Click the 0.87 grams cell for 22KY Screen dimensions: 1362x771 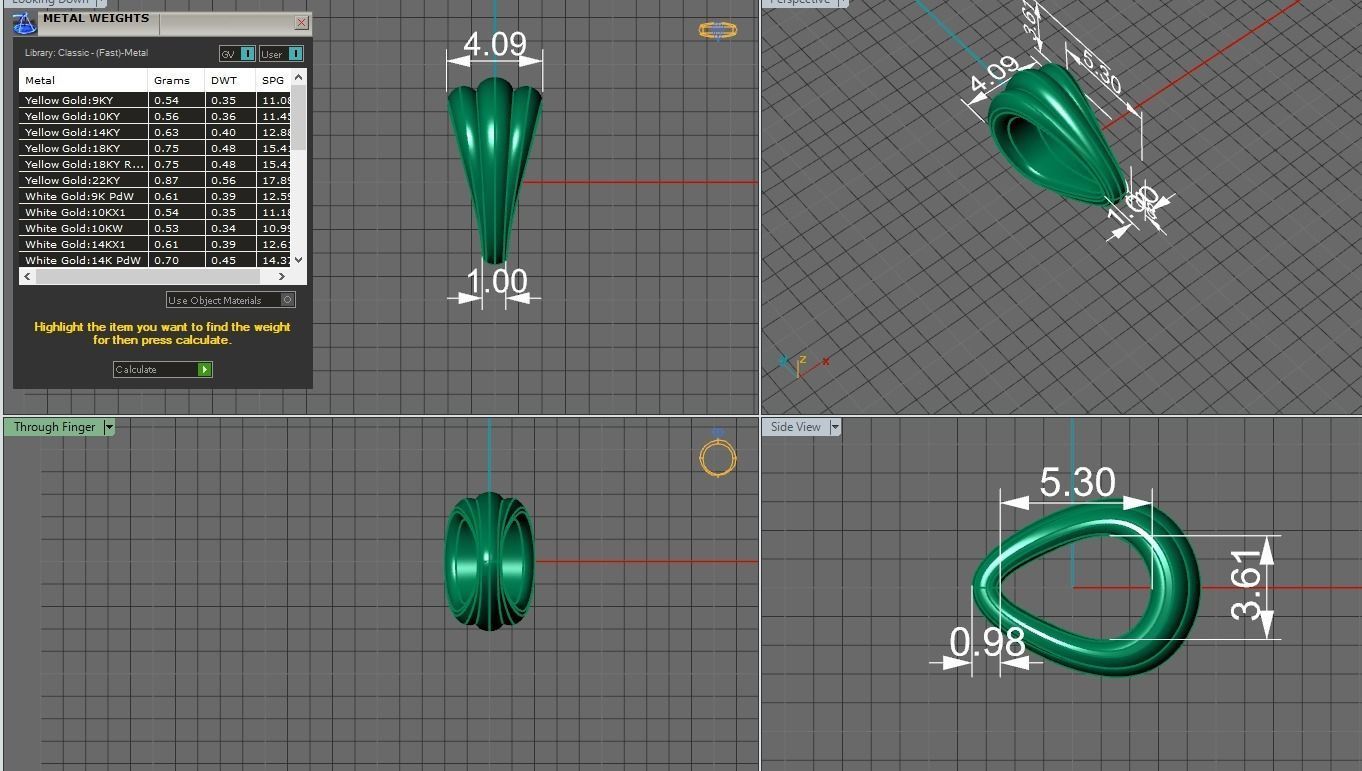pos(177,180)
